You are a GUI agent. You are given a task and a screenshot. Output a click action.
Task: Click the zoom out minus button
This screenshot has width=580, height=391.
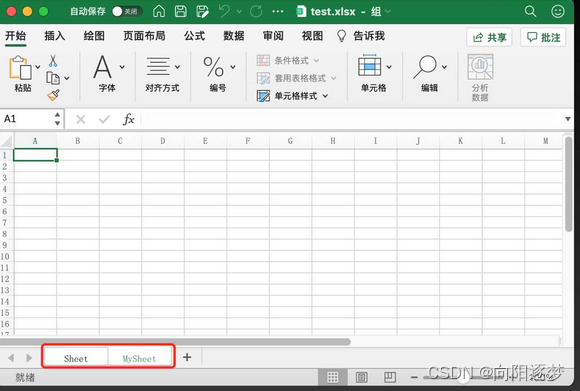coord(414,377)
